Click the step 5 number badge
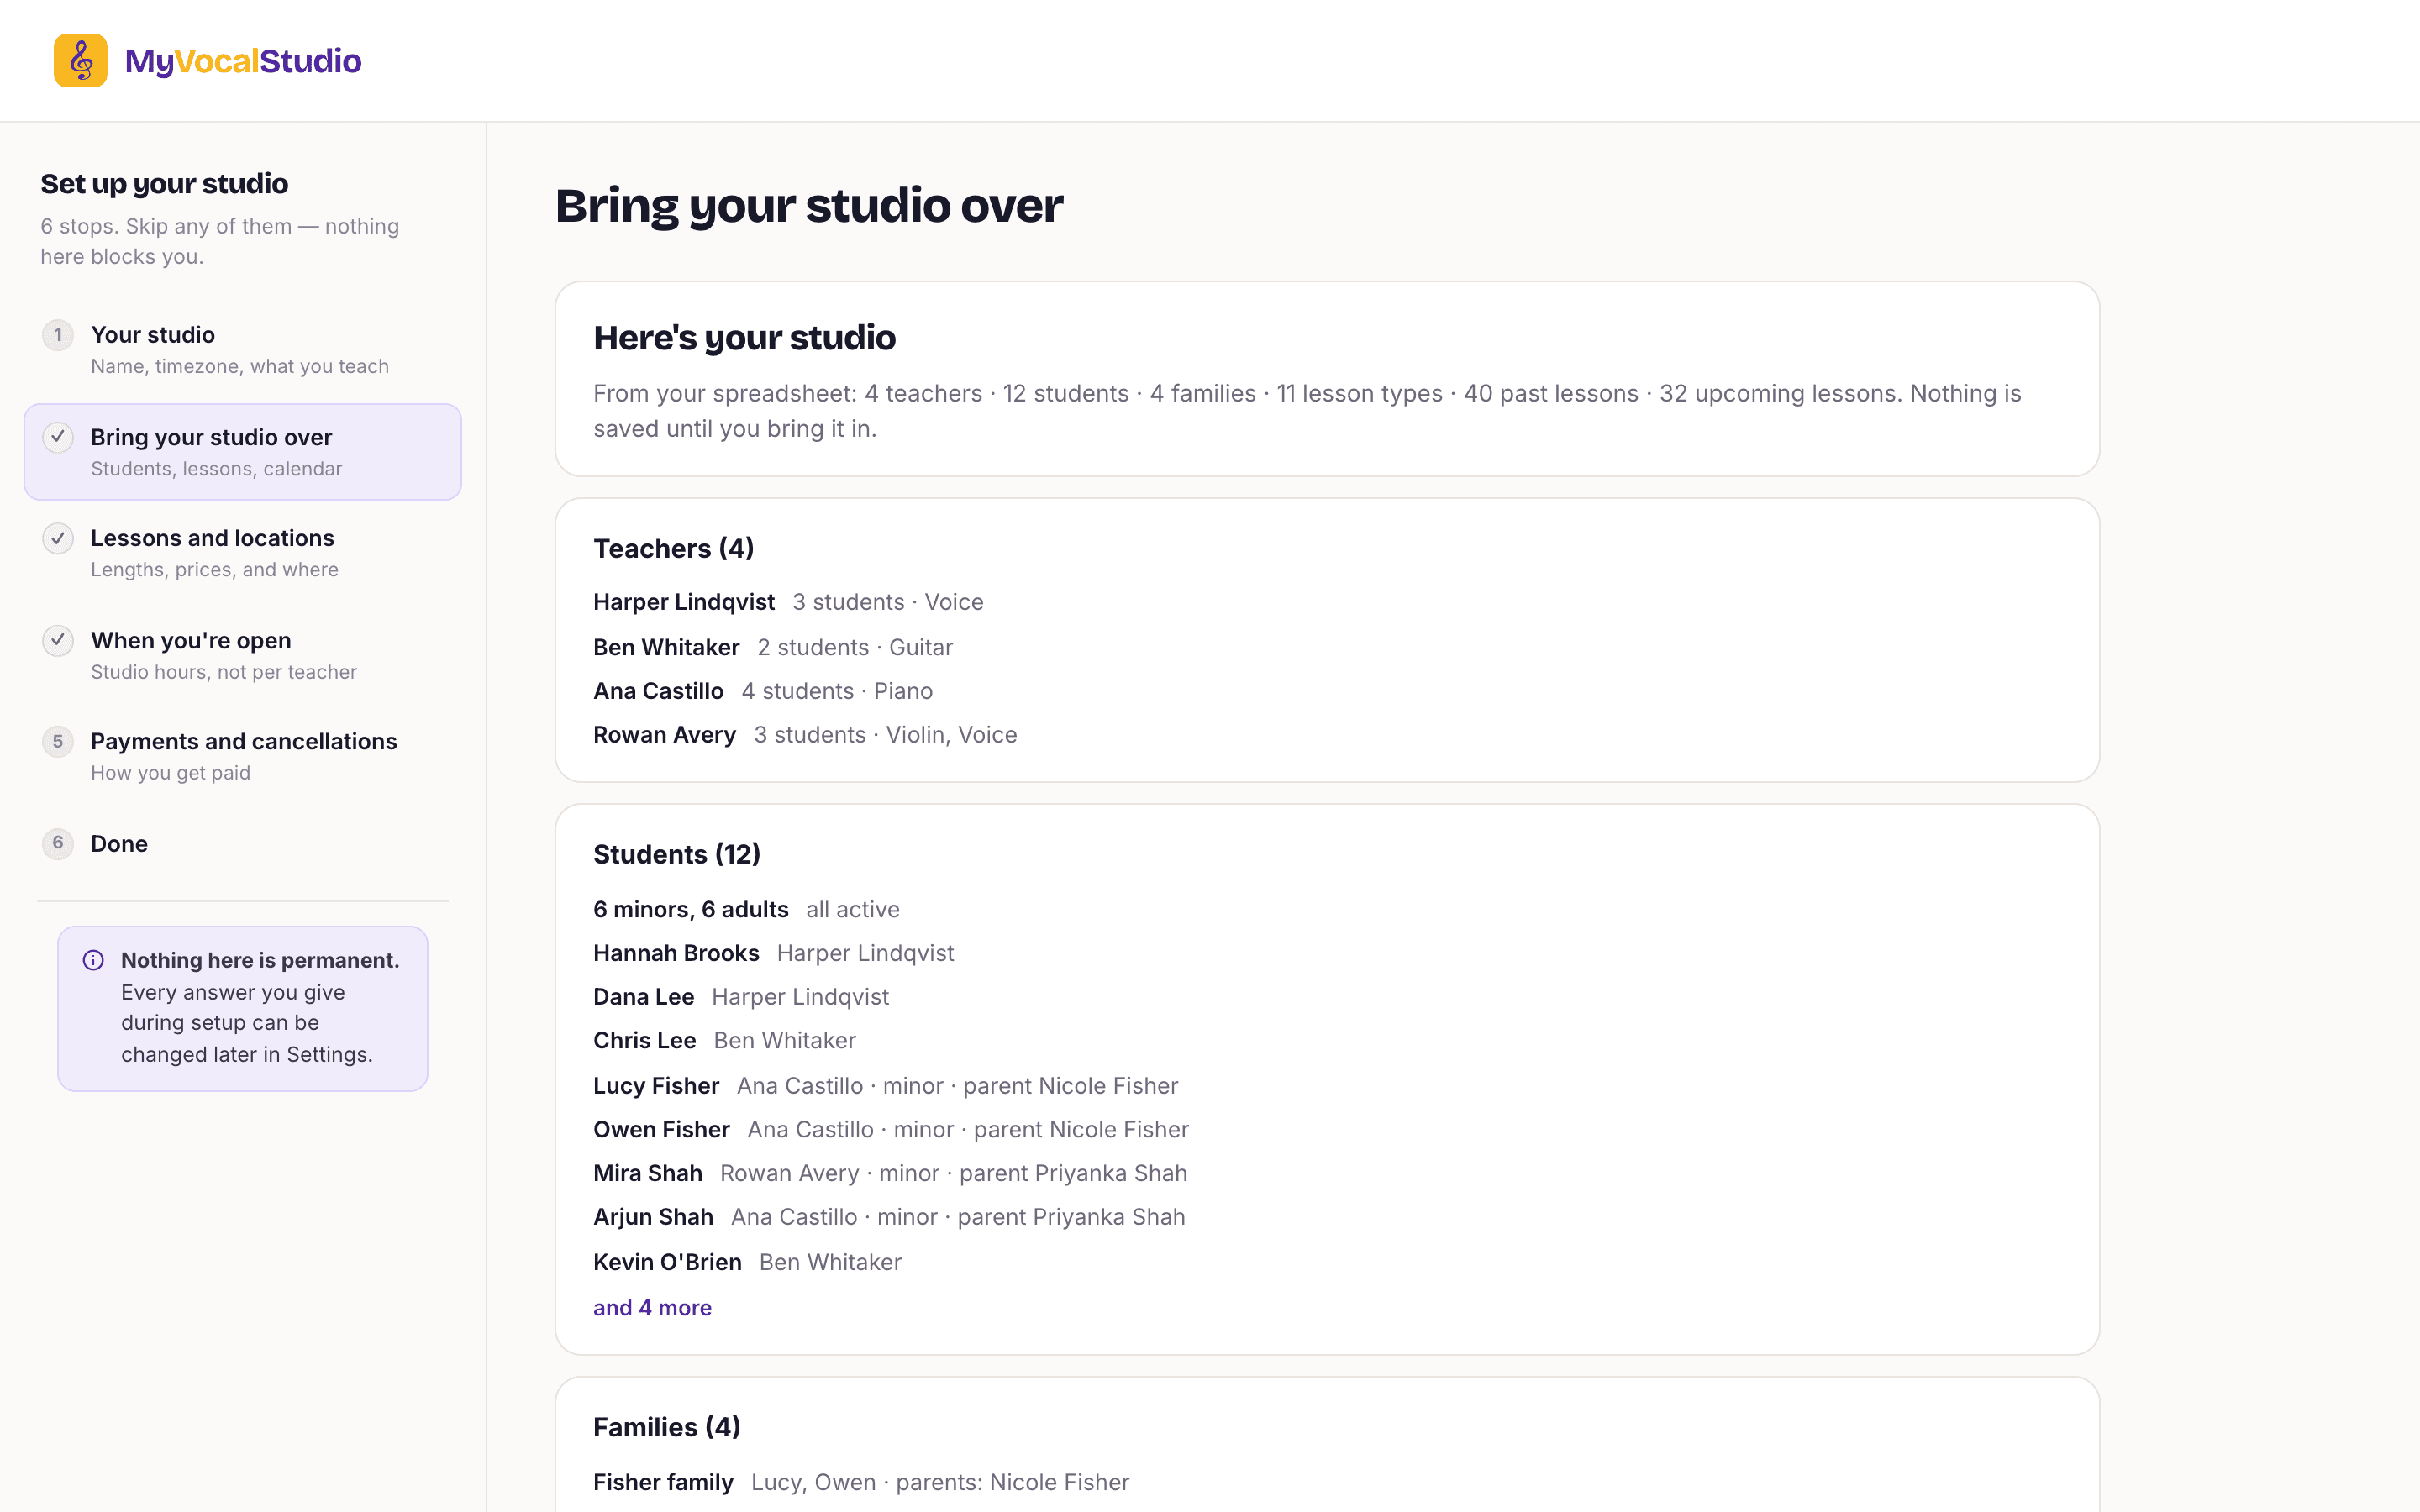The height and width of the screenshot is (1512, 2420). tap(58, 741)
